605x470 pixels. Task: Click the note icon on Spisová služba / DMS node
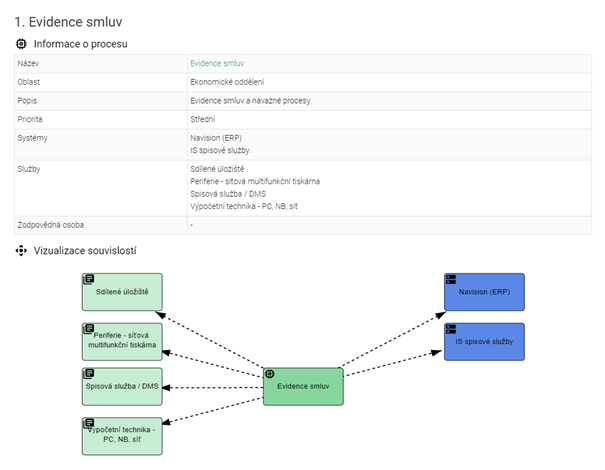pos(89,373)
